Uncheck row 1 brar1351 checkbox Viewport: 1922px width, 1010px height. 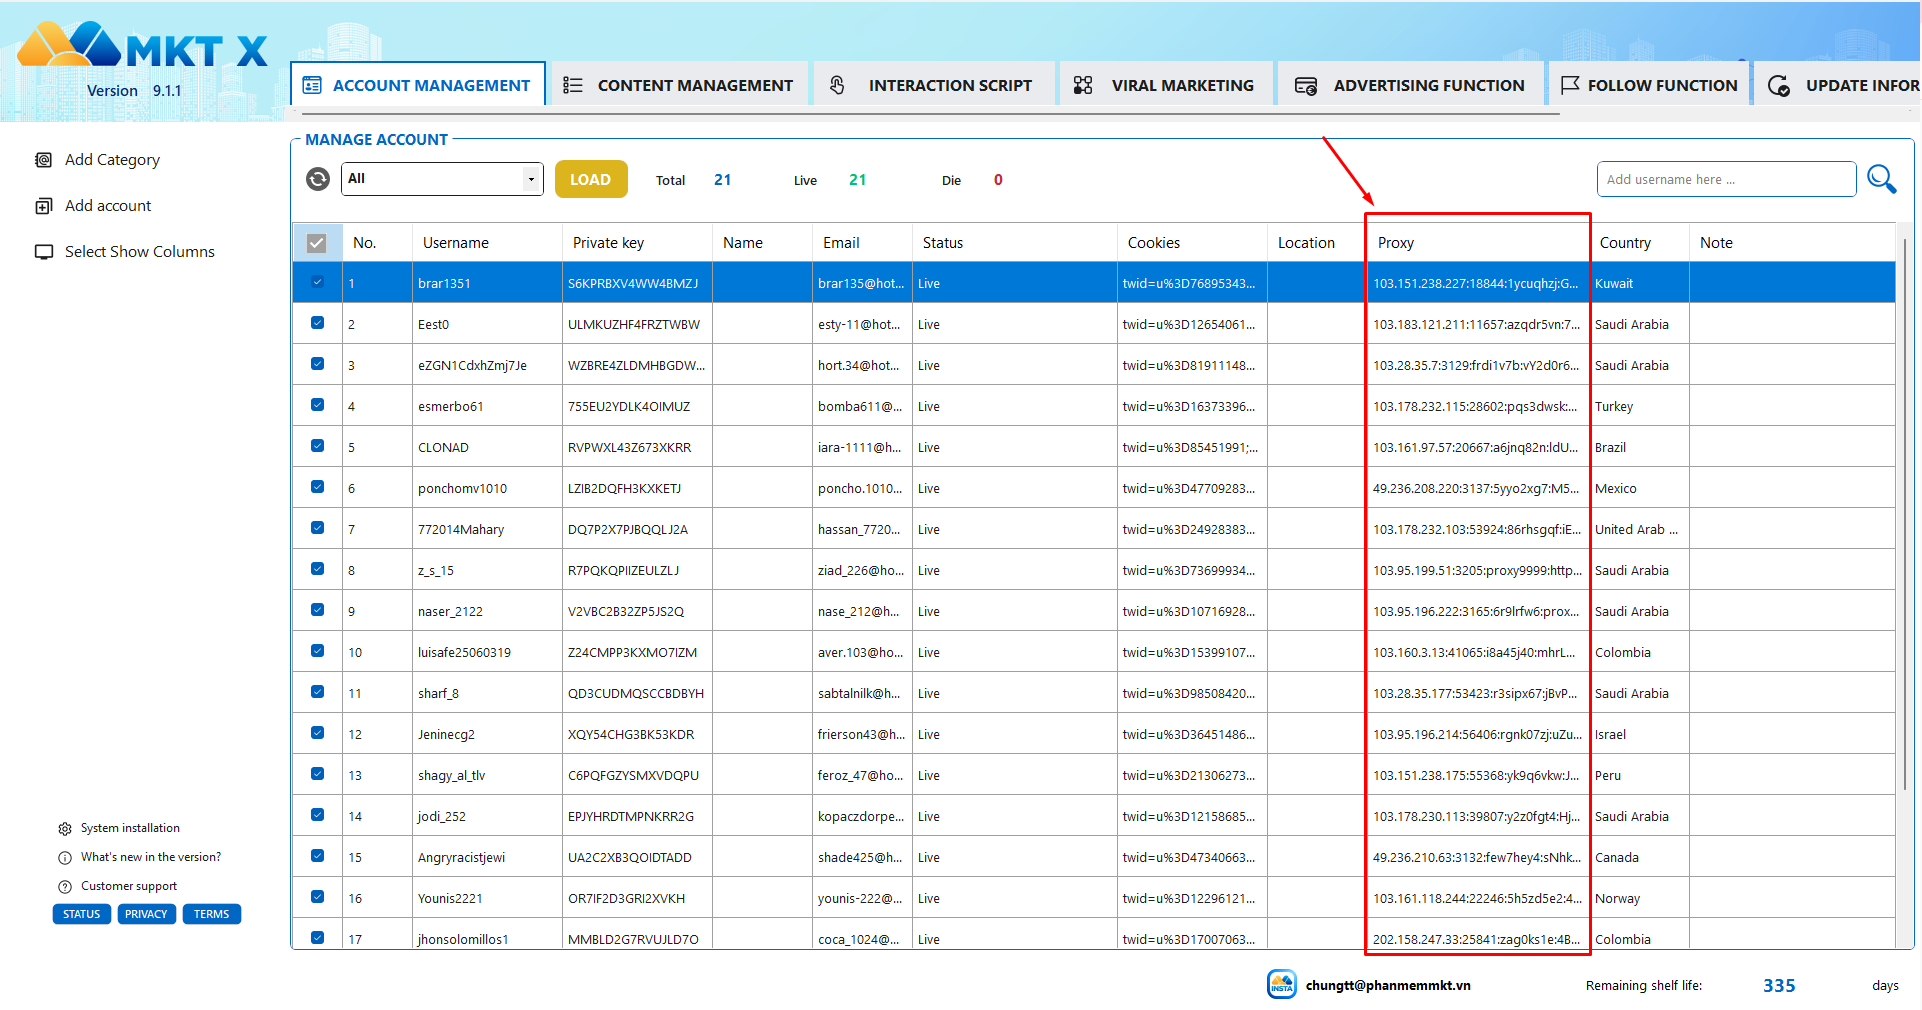point(317,282)
